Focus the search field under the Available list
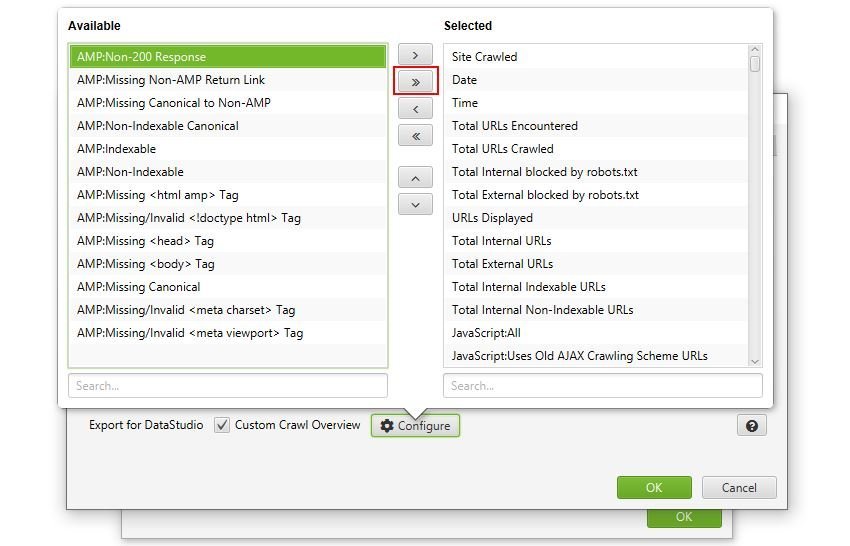Screen dimensions: 850x546 (x=227, y=385)
